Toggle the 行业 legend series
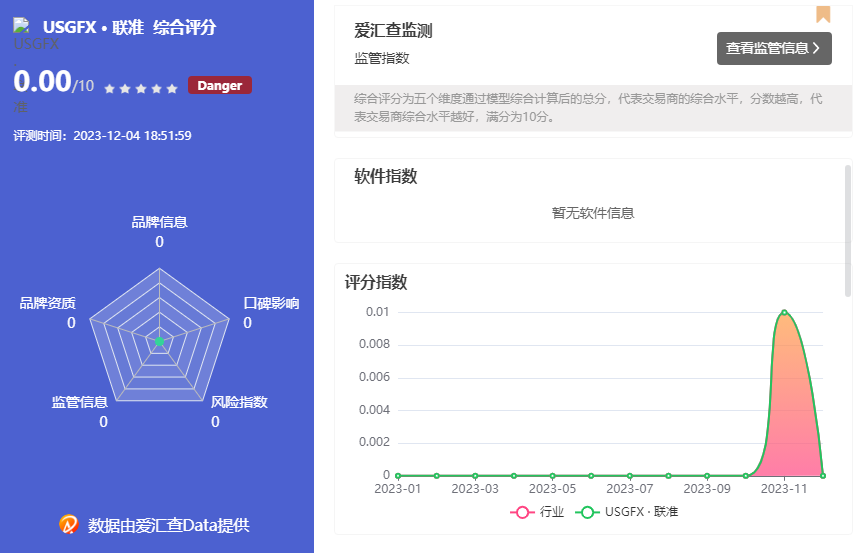The width and height of the screenshot is (856, 553). (537, 512)
